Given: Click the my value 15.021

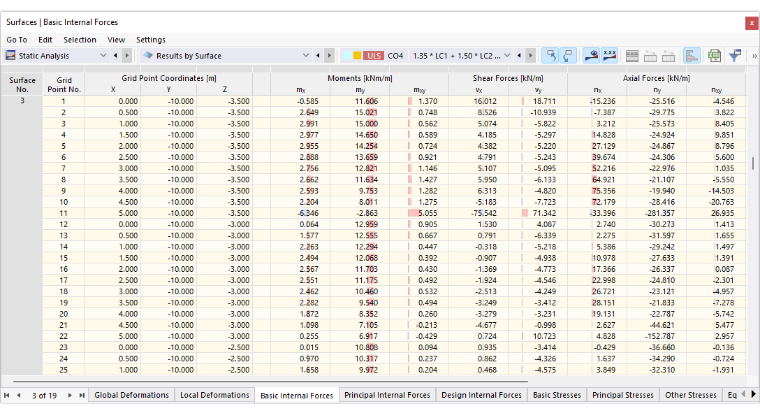Looking at the screenshot, I should pos(366,112).
